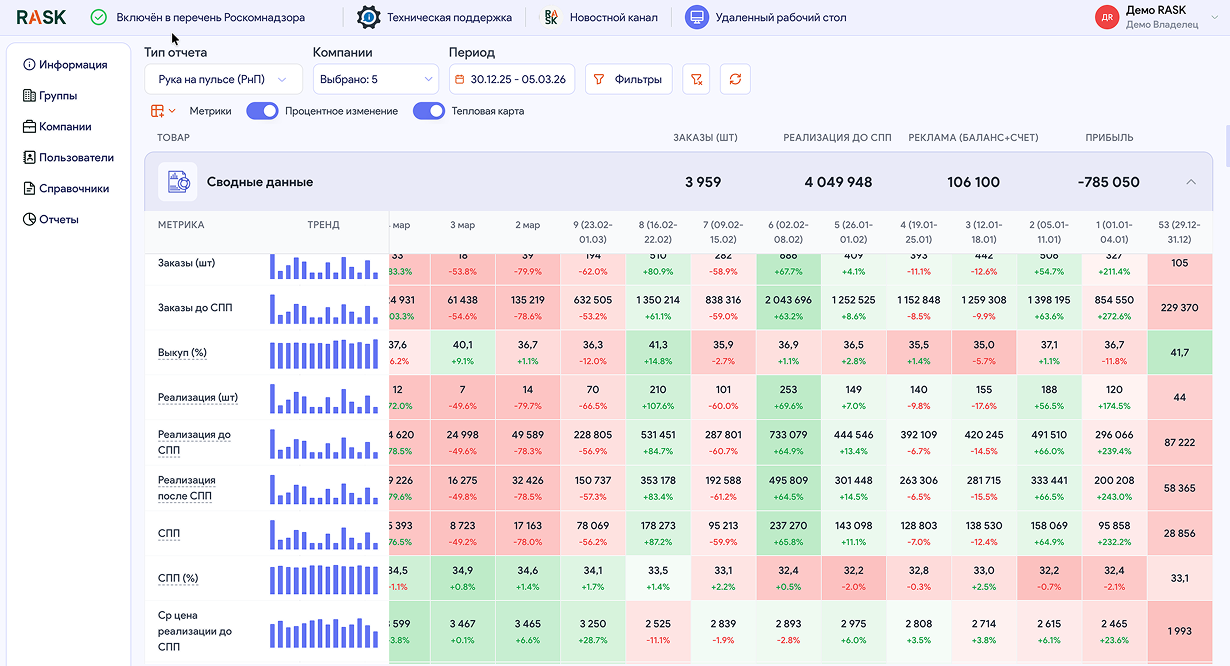The height and width of the screenshot is (666, 1230).
Task: Collapse the Сводные данные section
Action: tap(1190, 182)
